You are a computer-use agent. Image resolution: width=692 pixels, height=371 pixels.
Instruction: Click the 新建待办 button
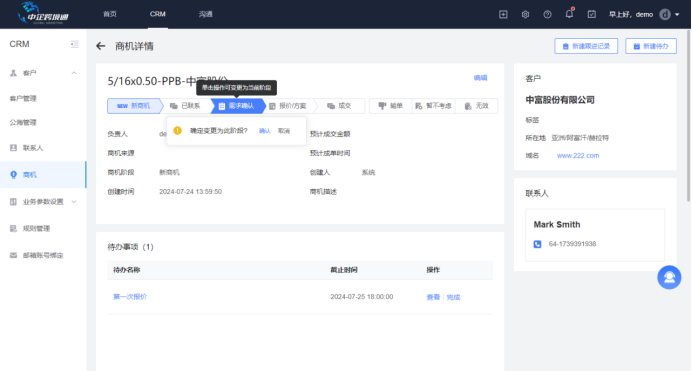coord(651,46)
